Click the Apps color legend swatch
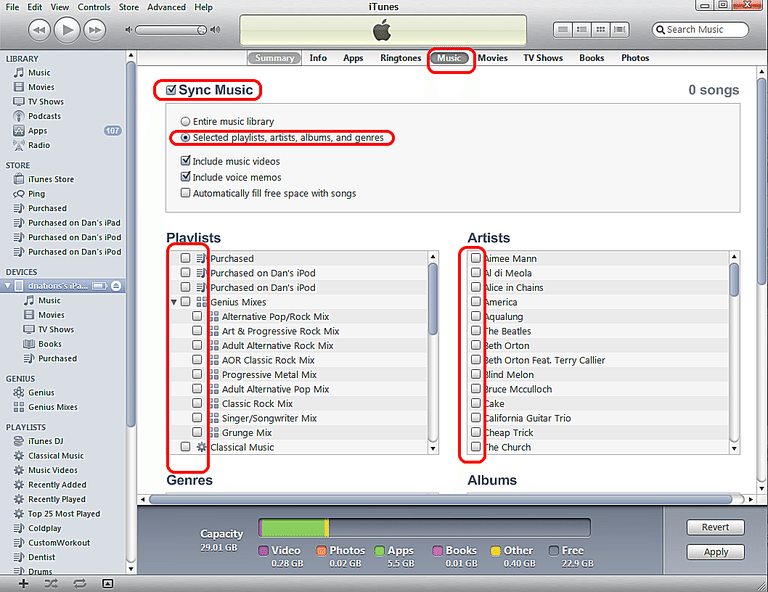768x592 pixels. pyautogui.click(x=379, y=551)
